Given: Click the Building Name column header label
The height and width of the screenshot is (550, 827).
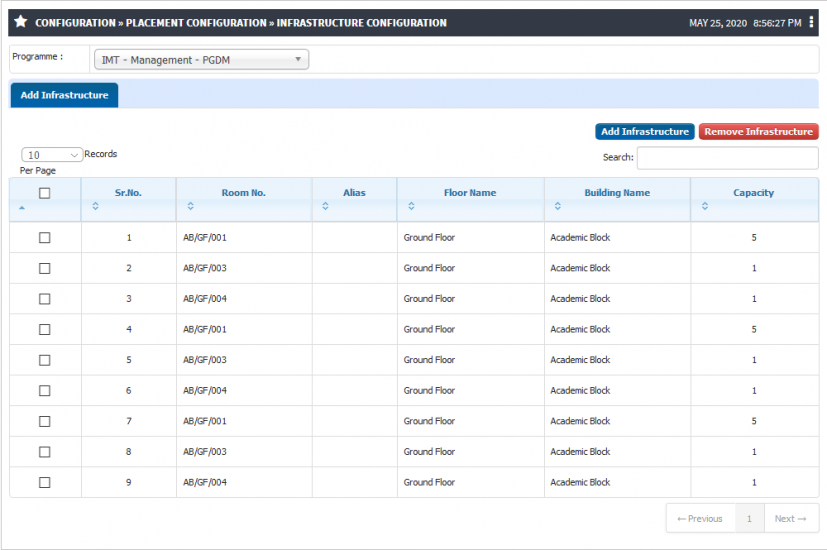Looking at the screenshot, I should click(x=617, y=192).
